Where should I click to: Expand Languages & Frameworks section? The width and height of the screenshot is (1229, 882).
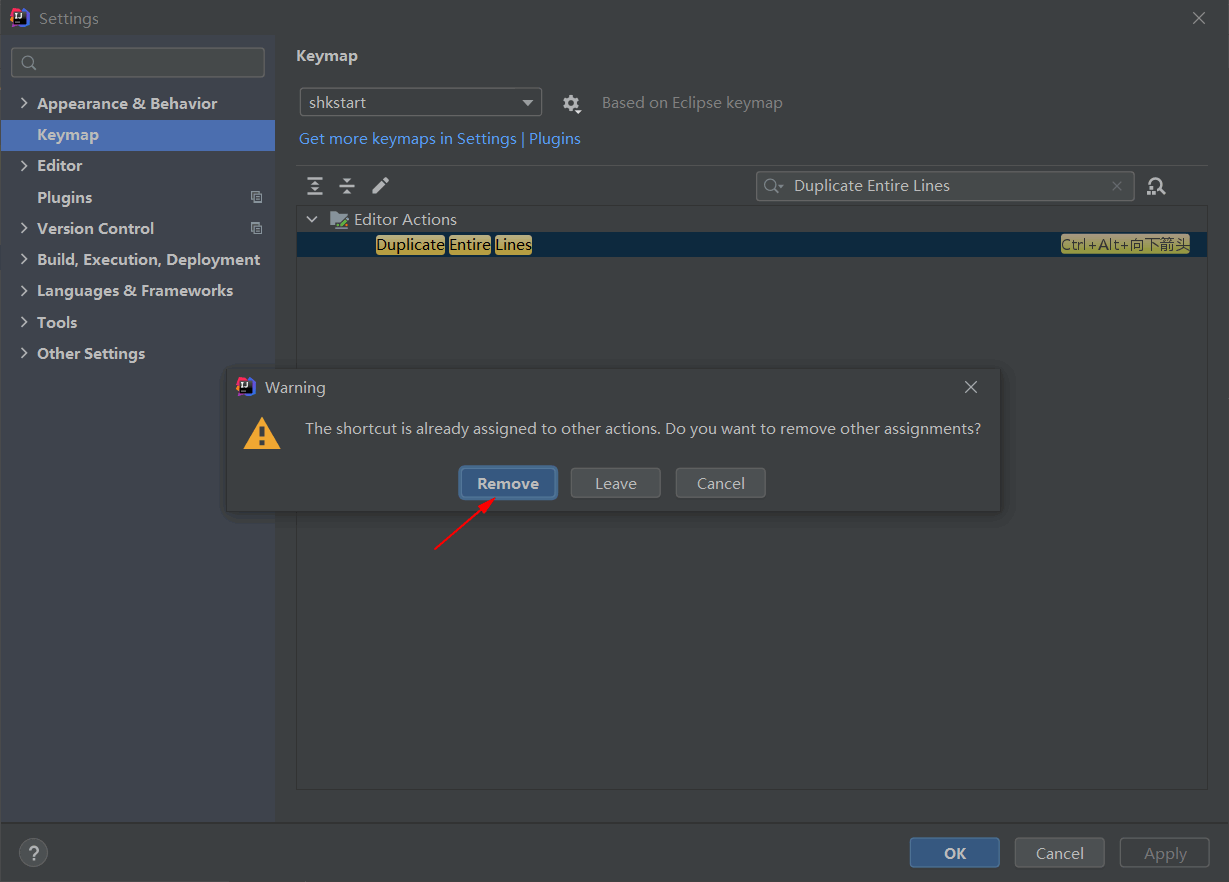24,291
